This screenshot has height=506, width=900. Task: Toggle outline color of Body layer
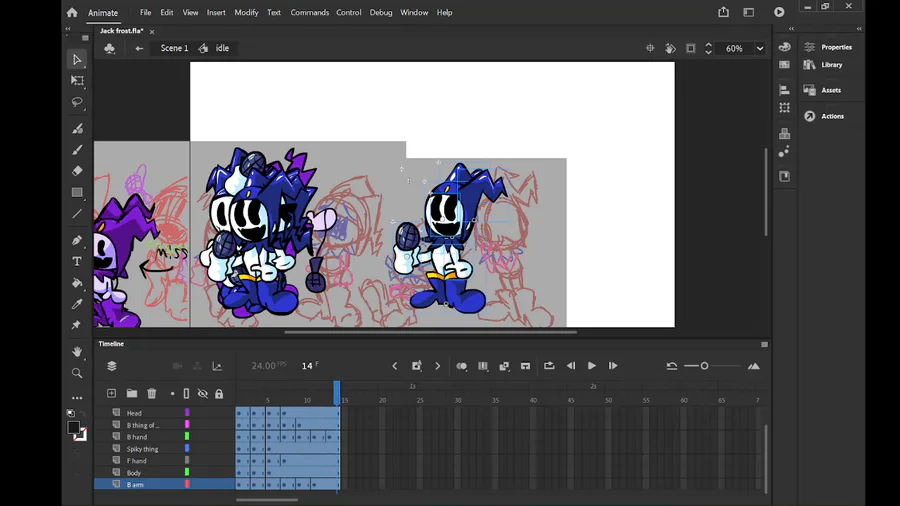187,472
